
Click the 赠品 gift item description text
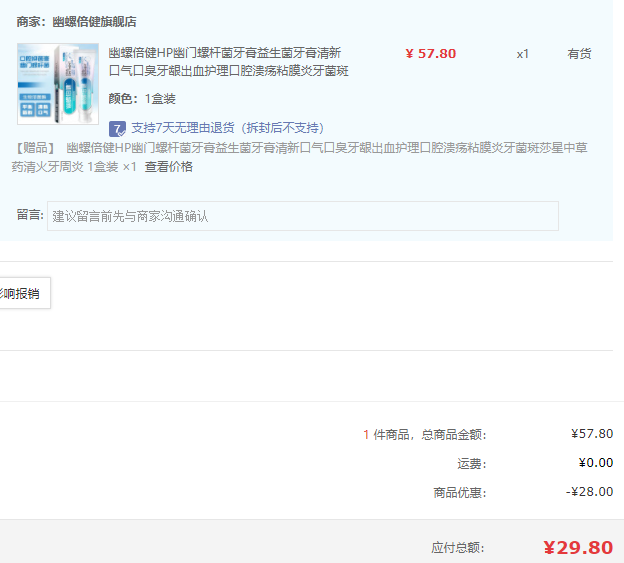click(299, 157)
